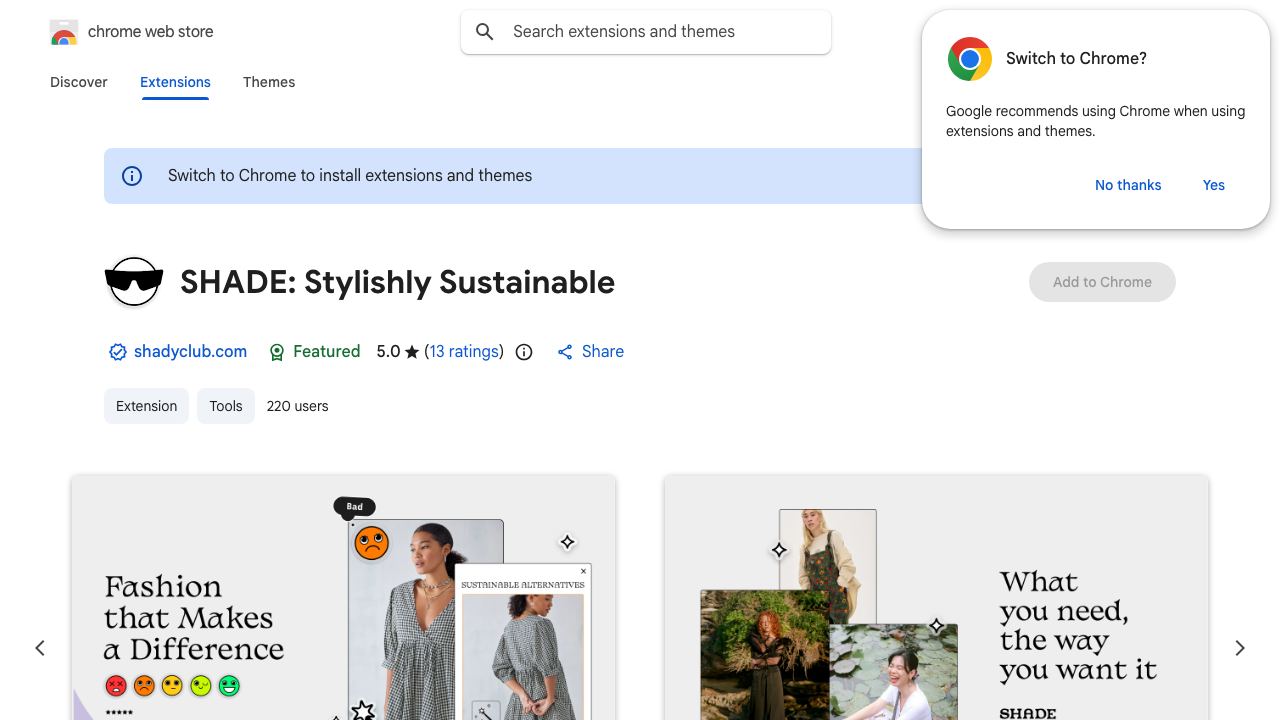Click the search magnifier icon
This screenshot has height=720, width=1280.
485,32
